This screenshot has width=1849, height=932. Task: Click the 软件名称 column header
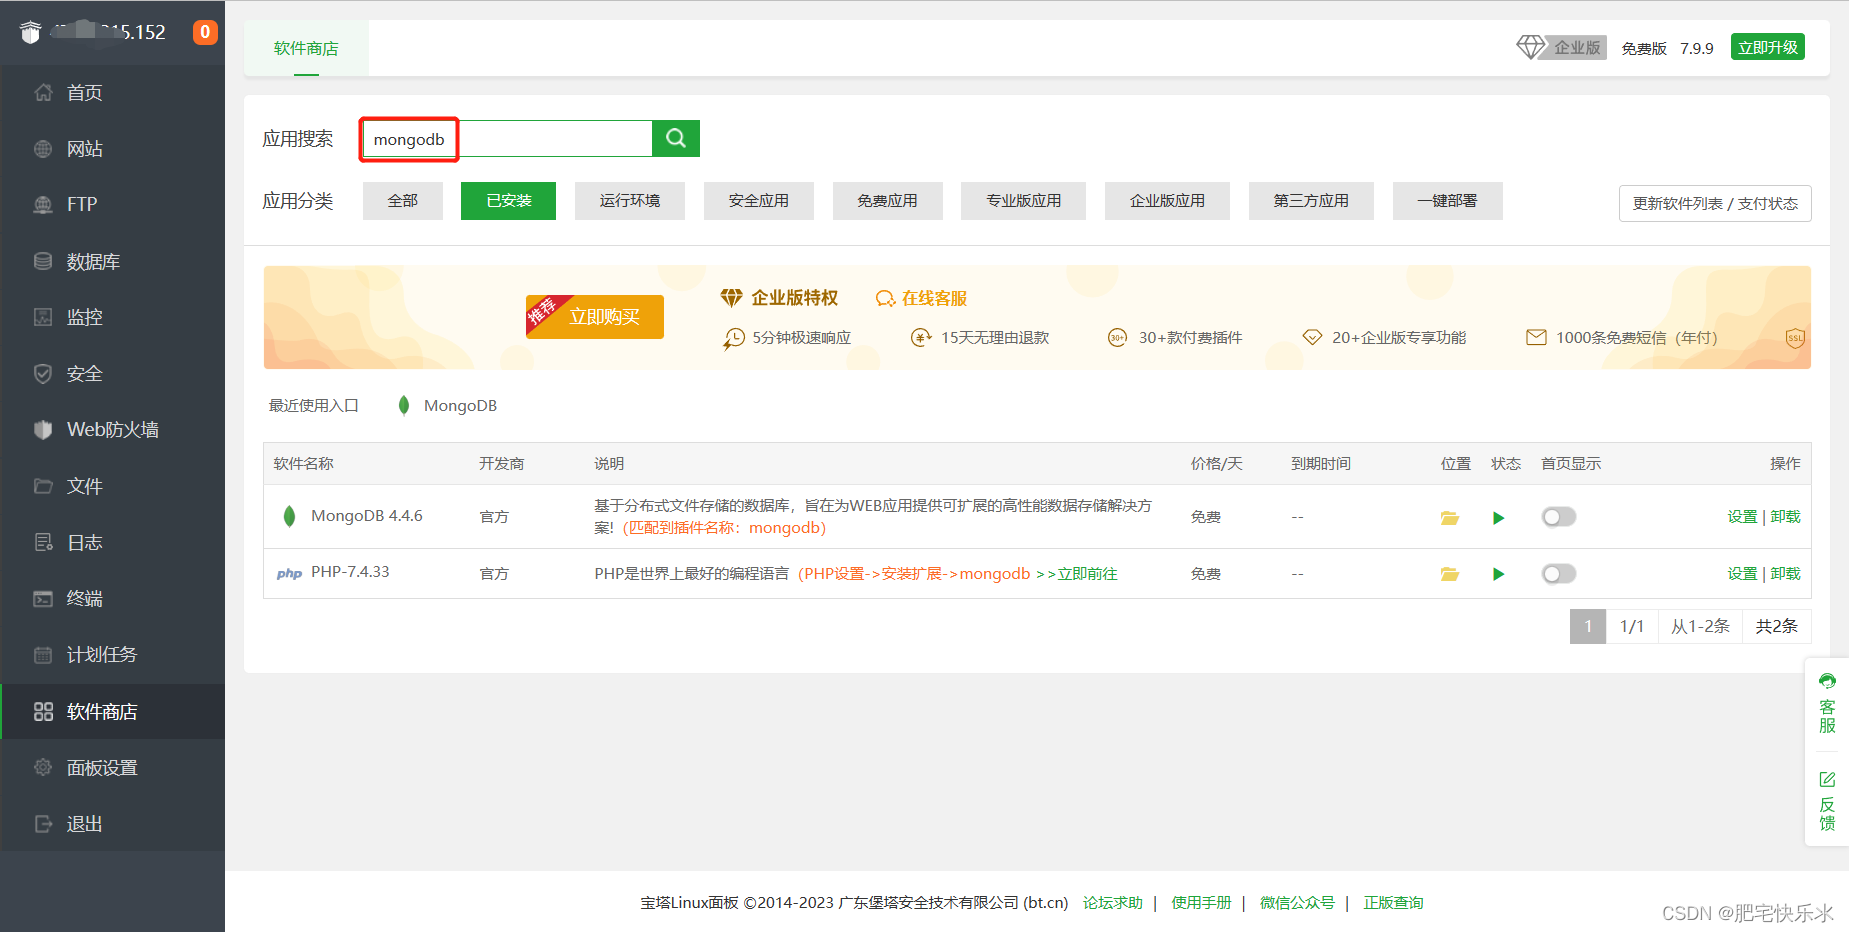point(303,464)
